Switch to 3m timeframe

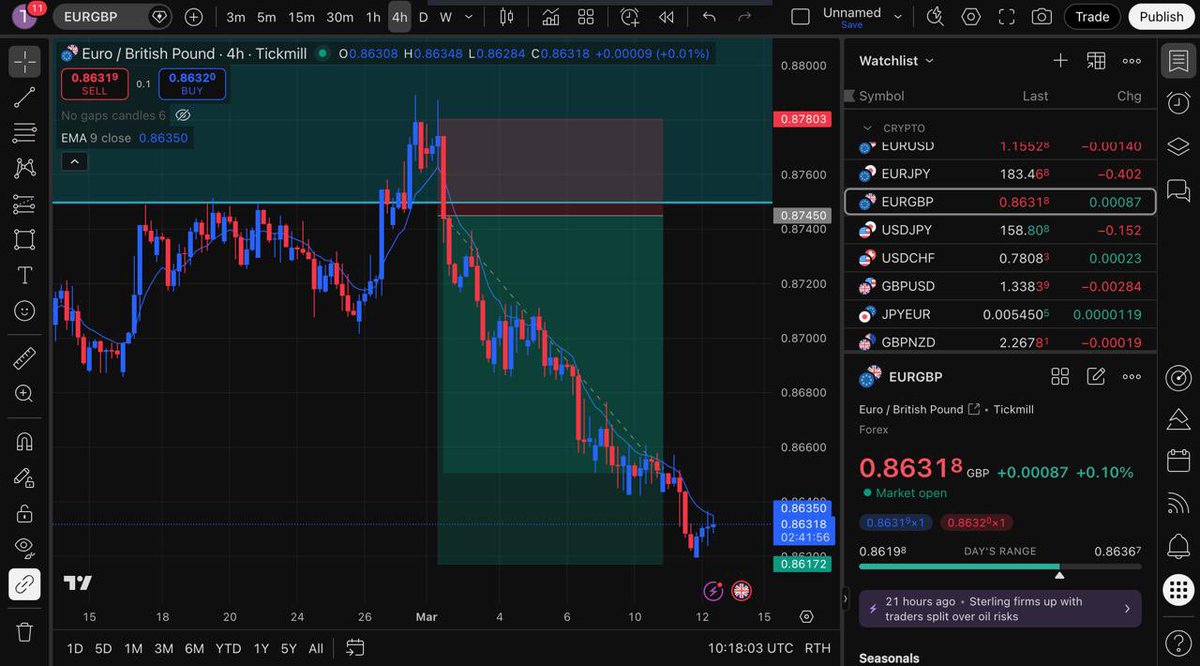point(236,17)
